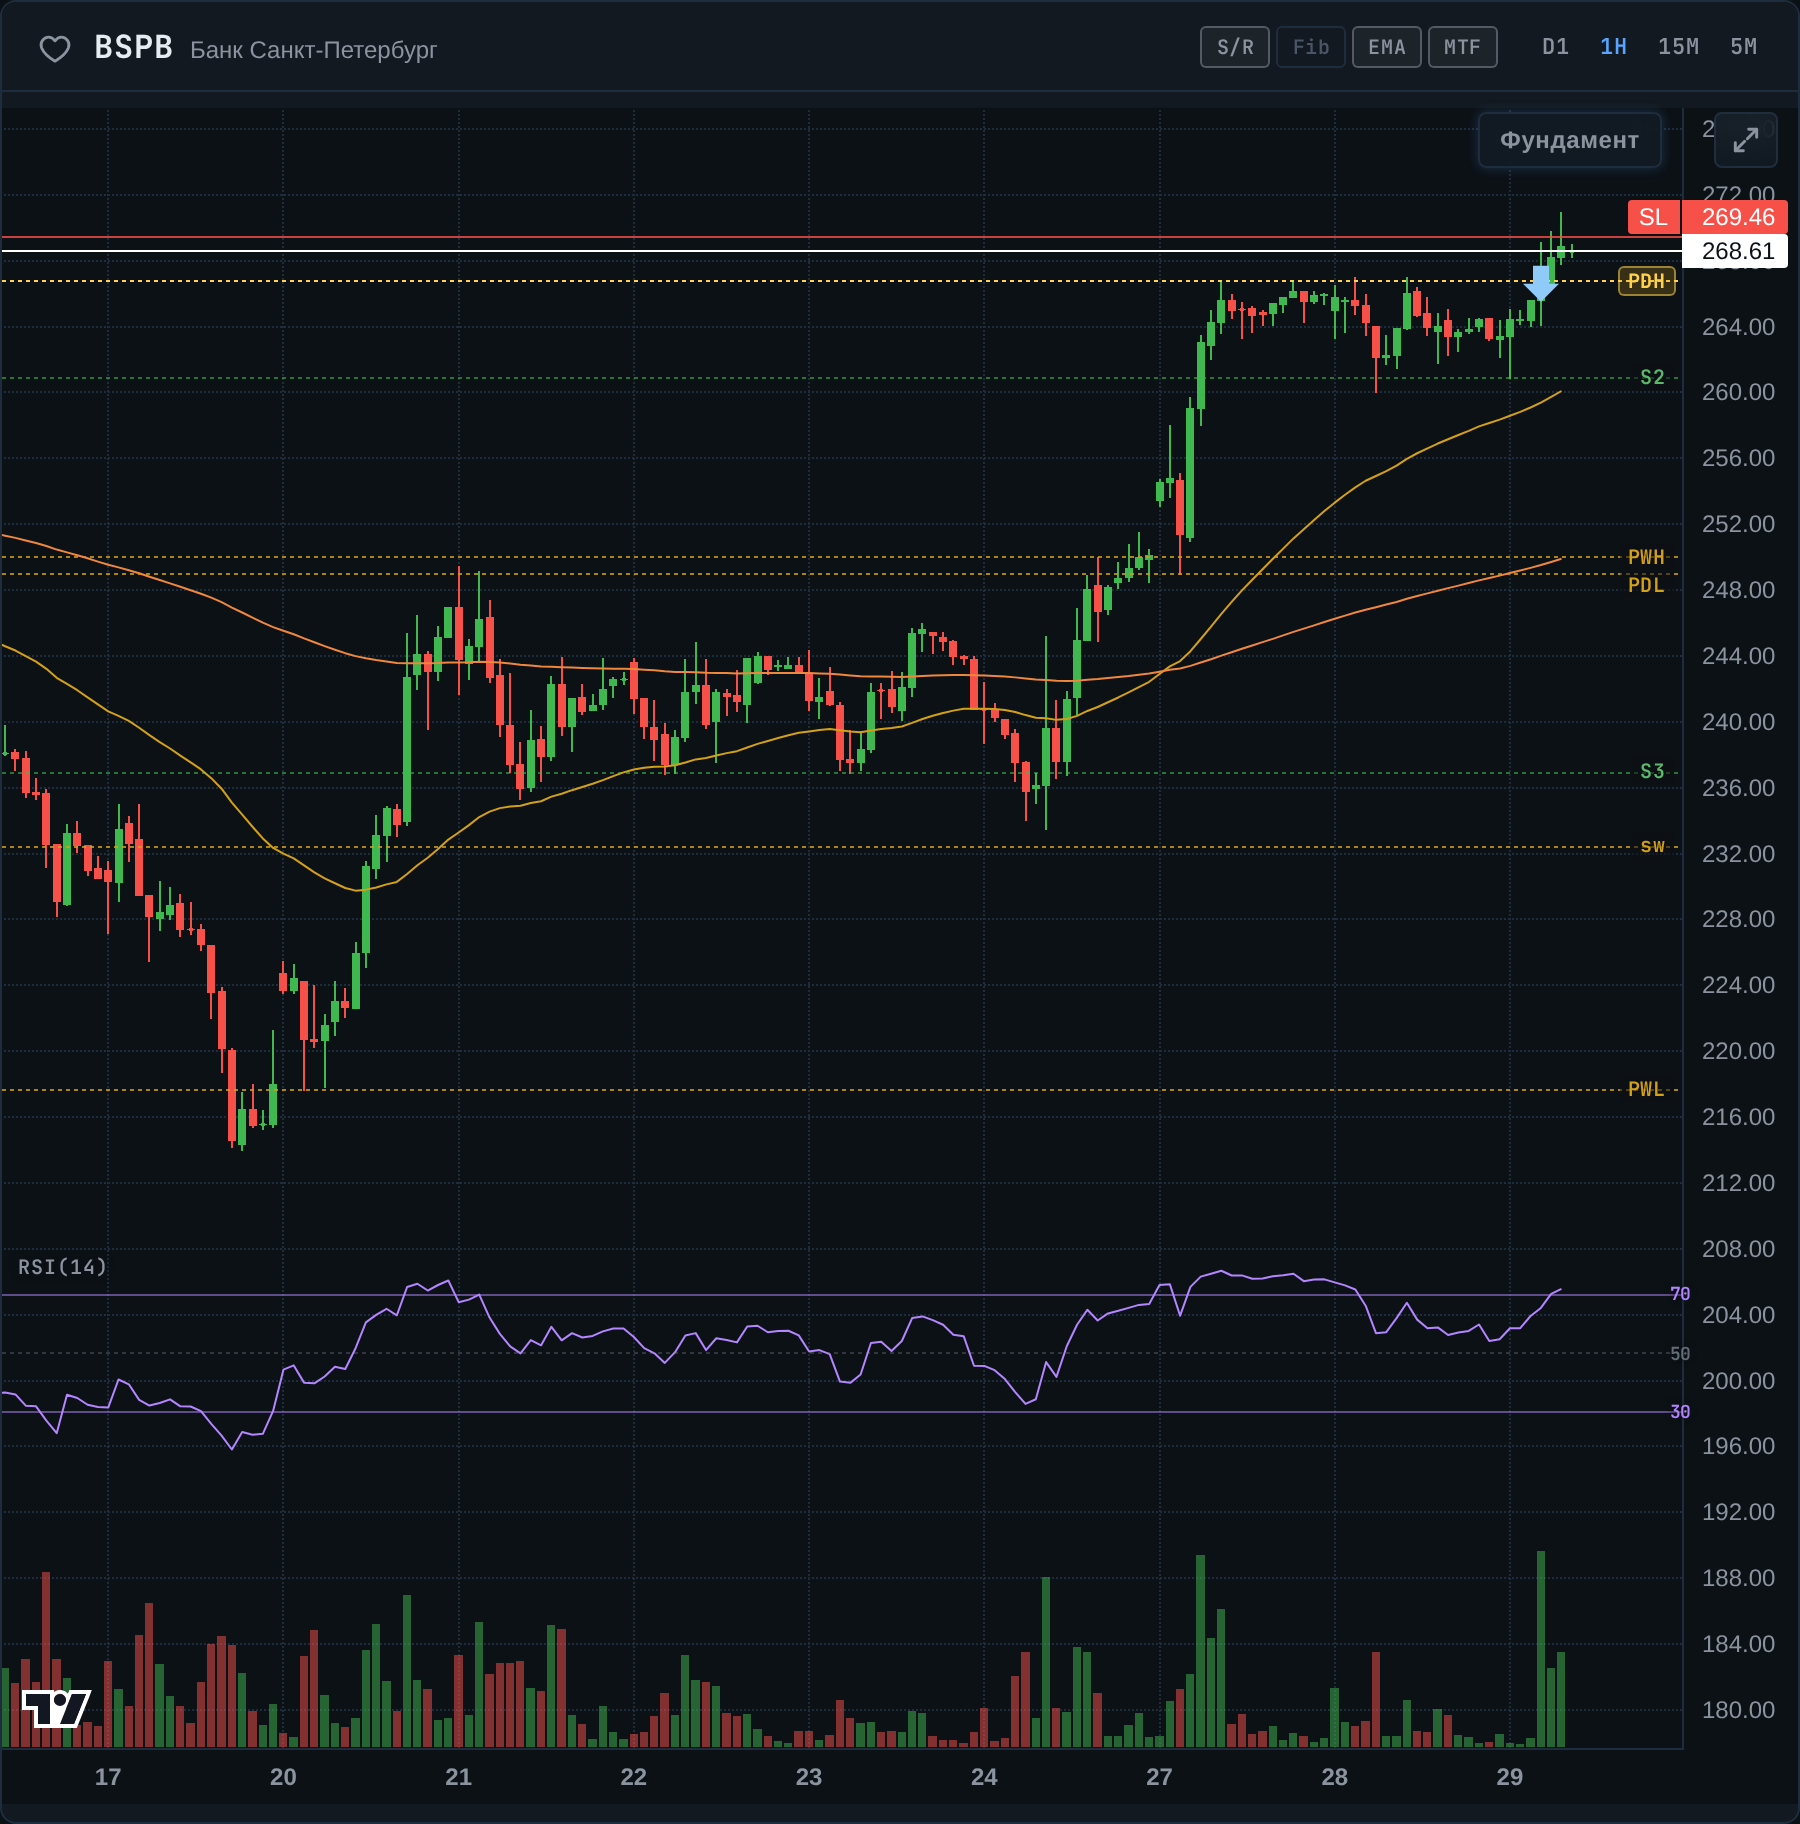Click the TradingView logo on chart
This screenshot has width=1800, height=1824.
coord(56,1708)
